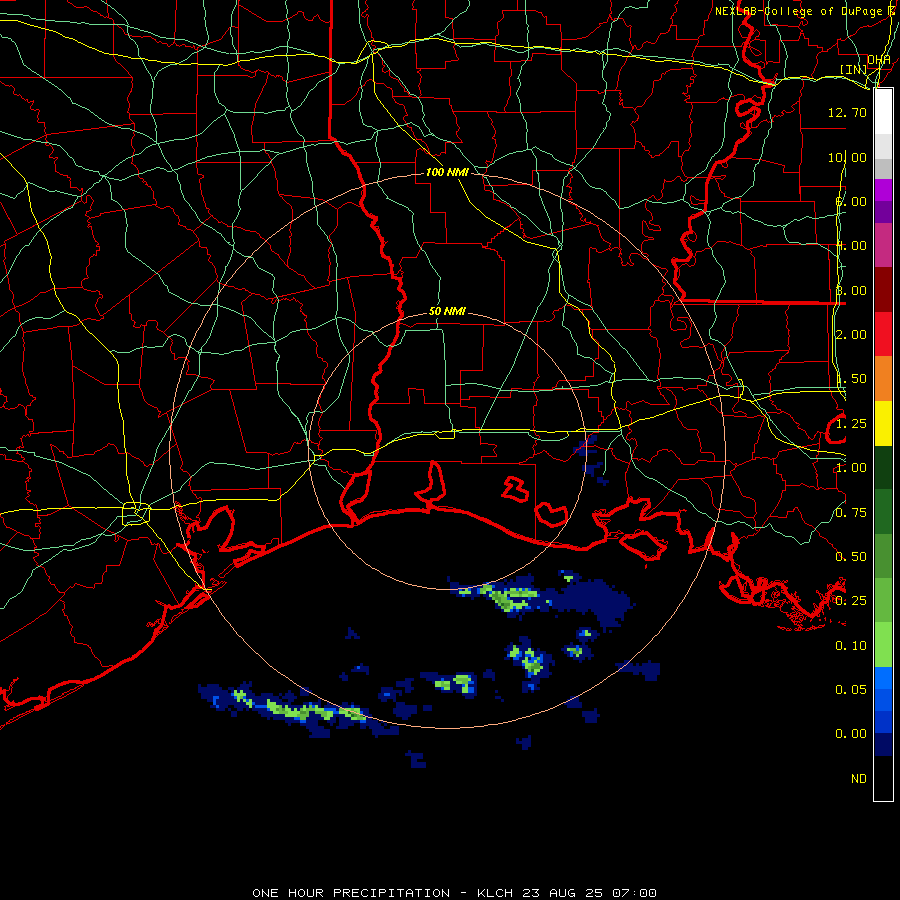Image resolution: width=900 pixels, height=900 pixels.
Task: Click the 10.00 legend value
Action: coord(847,157)
